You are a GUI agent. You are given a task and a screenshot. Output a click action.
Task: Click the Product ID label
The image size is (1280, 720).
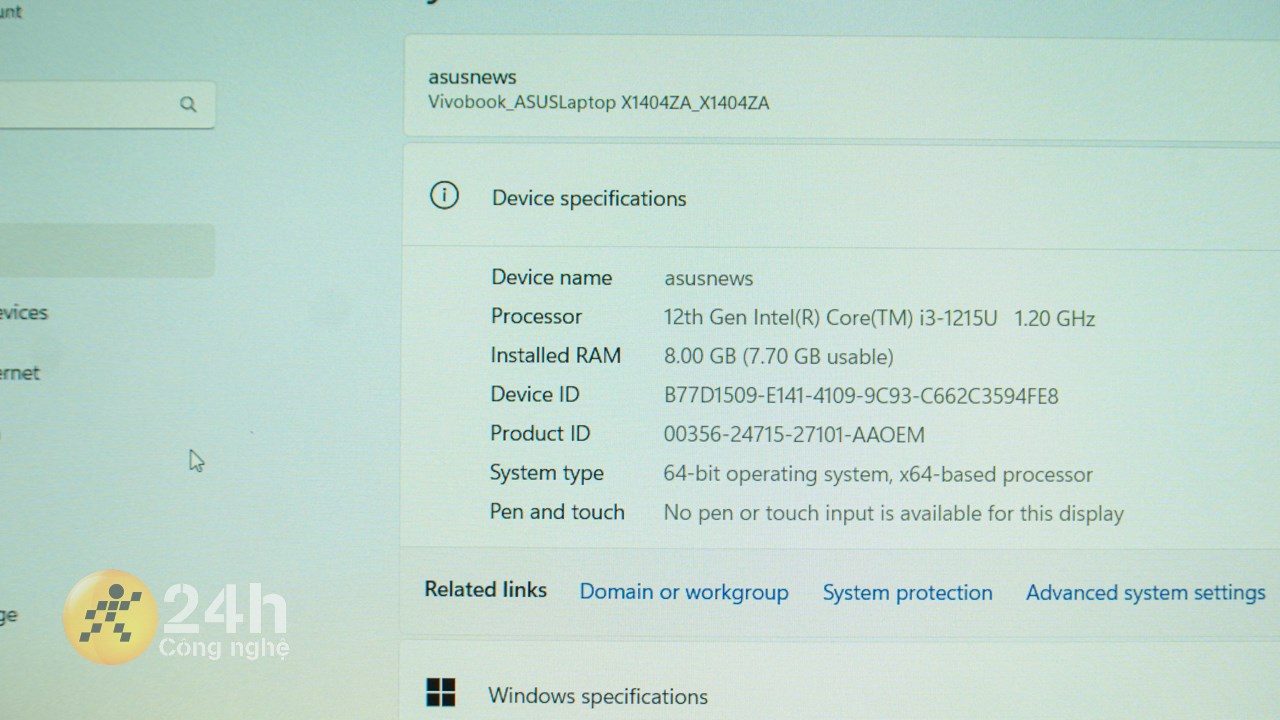click(540, 433)
